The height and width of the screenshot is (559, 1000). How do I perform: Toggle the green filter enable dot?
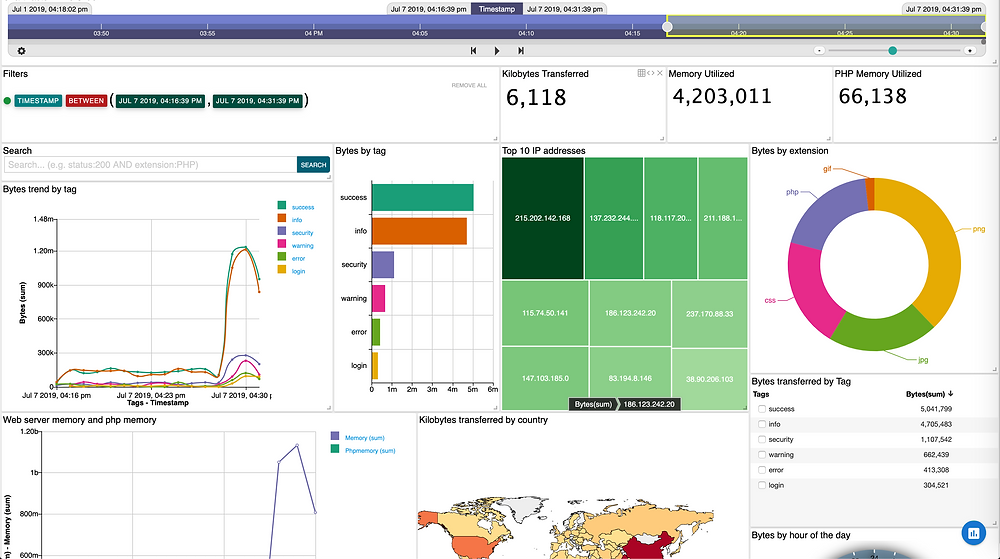click(x=7, y=101)
